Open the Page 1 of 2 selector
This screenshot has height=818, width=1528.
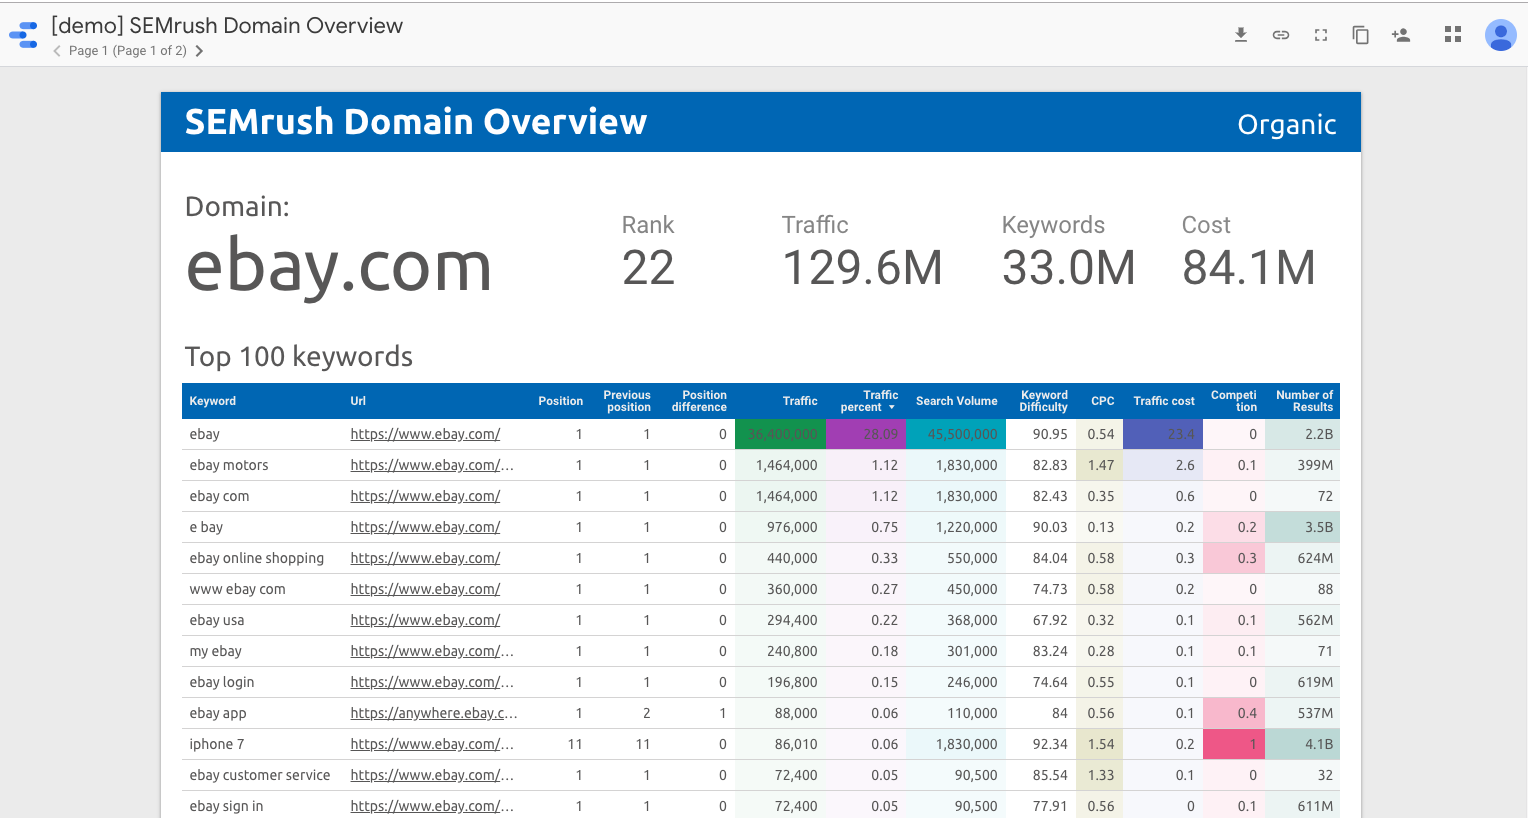[x=127, y=51]
